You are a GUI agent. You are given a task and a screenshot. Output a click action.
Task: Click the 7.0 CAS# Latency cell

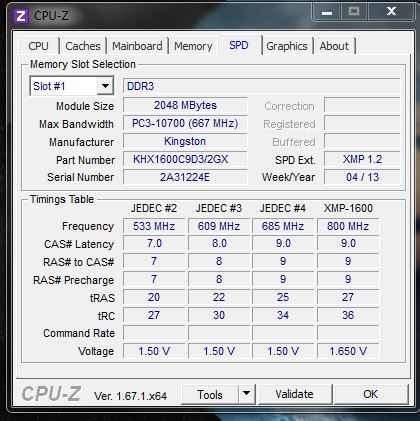(154, 243)
